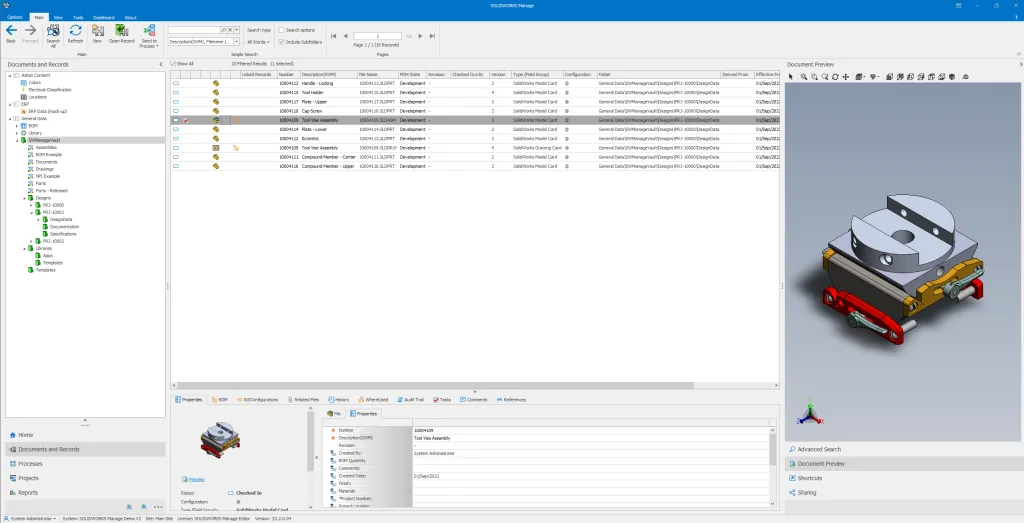This screenshot has width=1024, height=523.
Task: Click the Tool Vise Assembly thumbnail image
Action: [x=219, y=439]
